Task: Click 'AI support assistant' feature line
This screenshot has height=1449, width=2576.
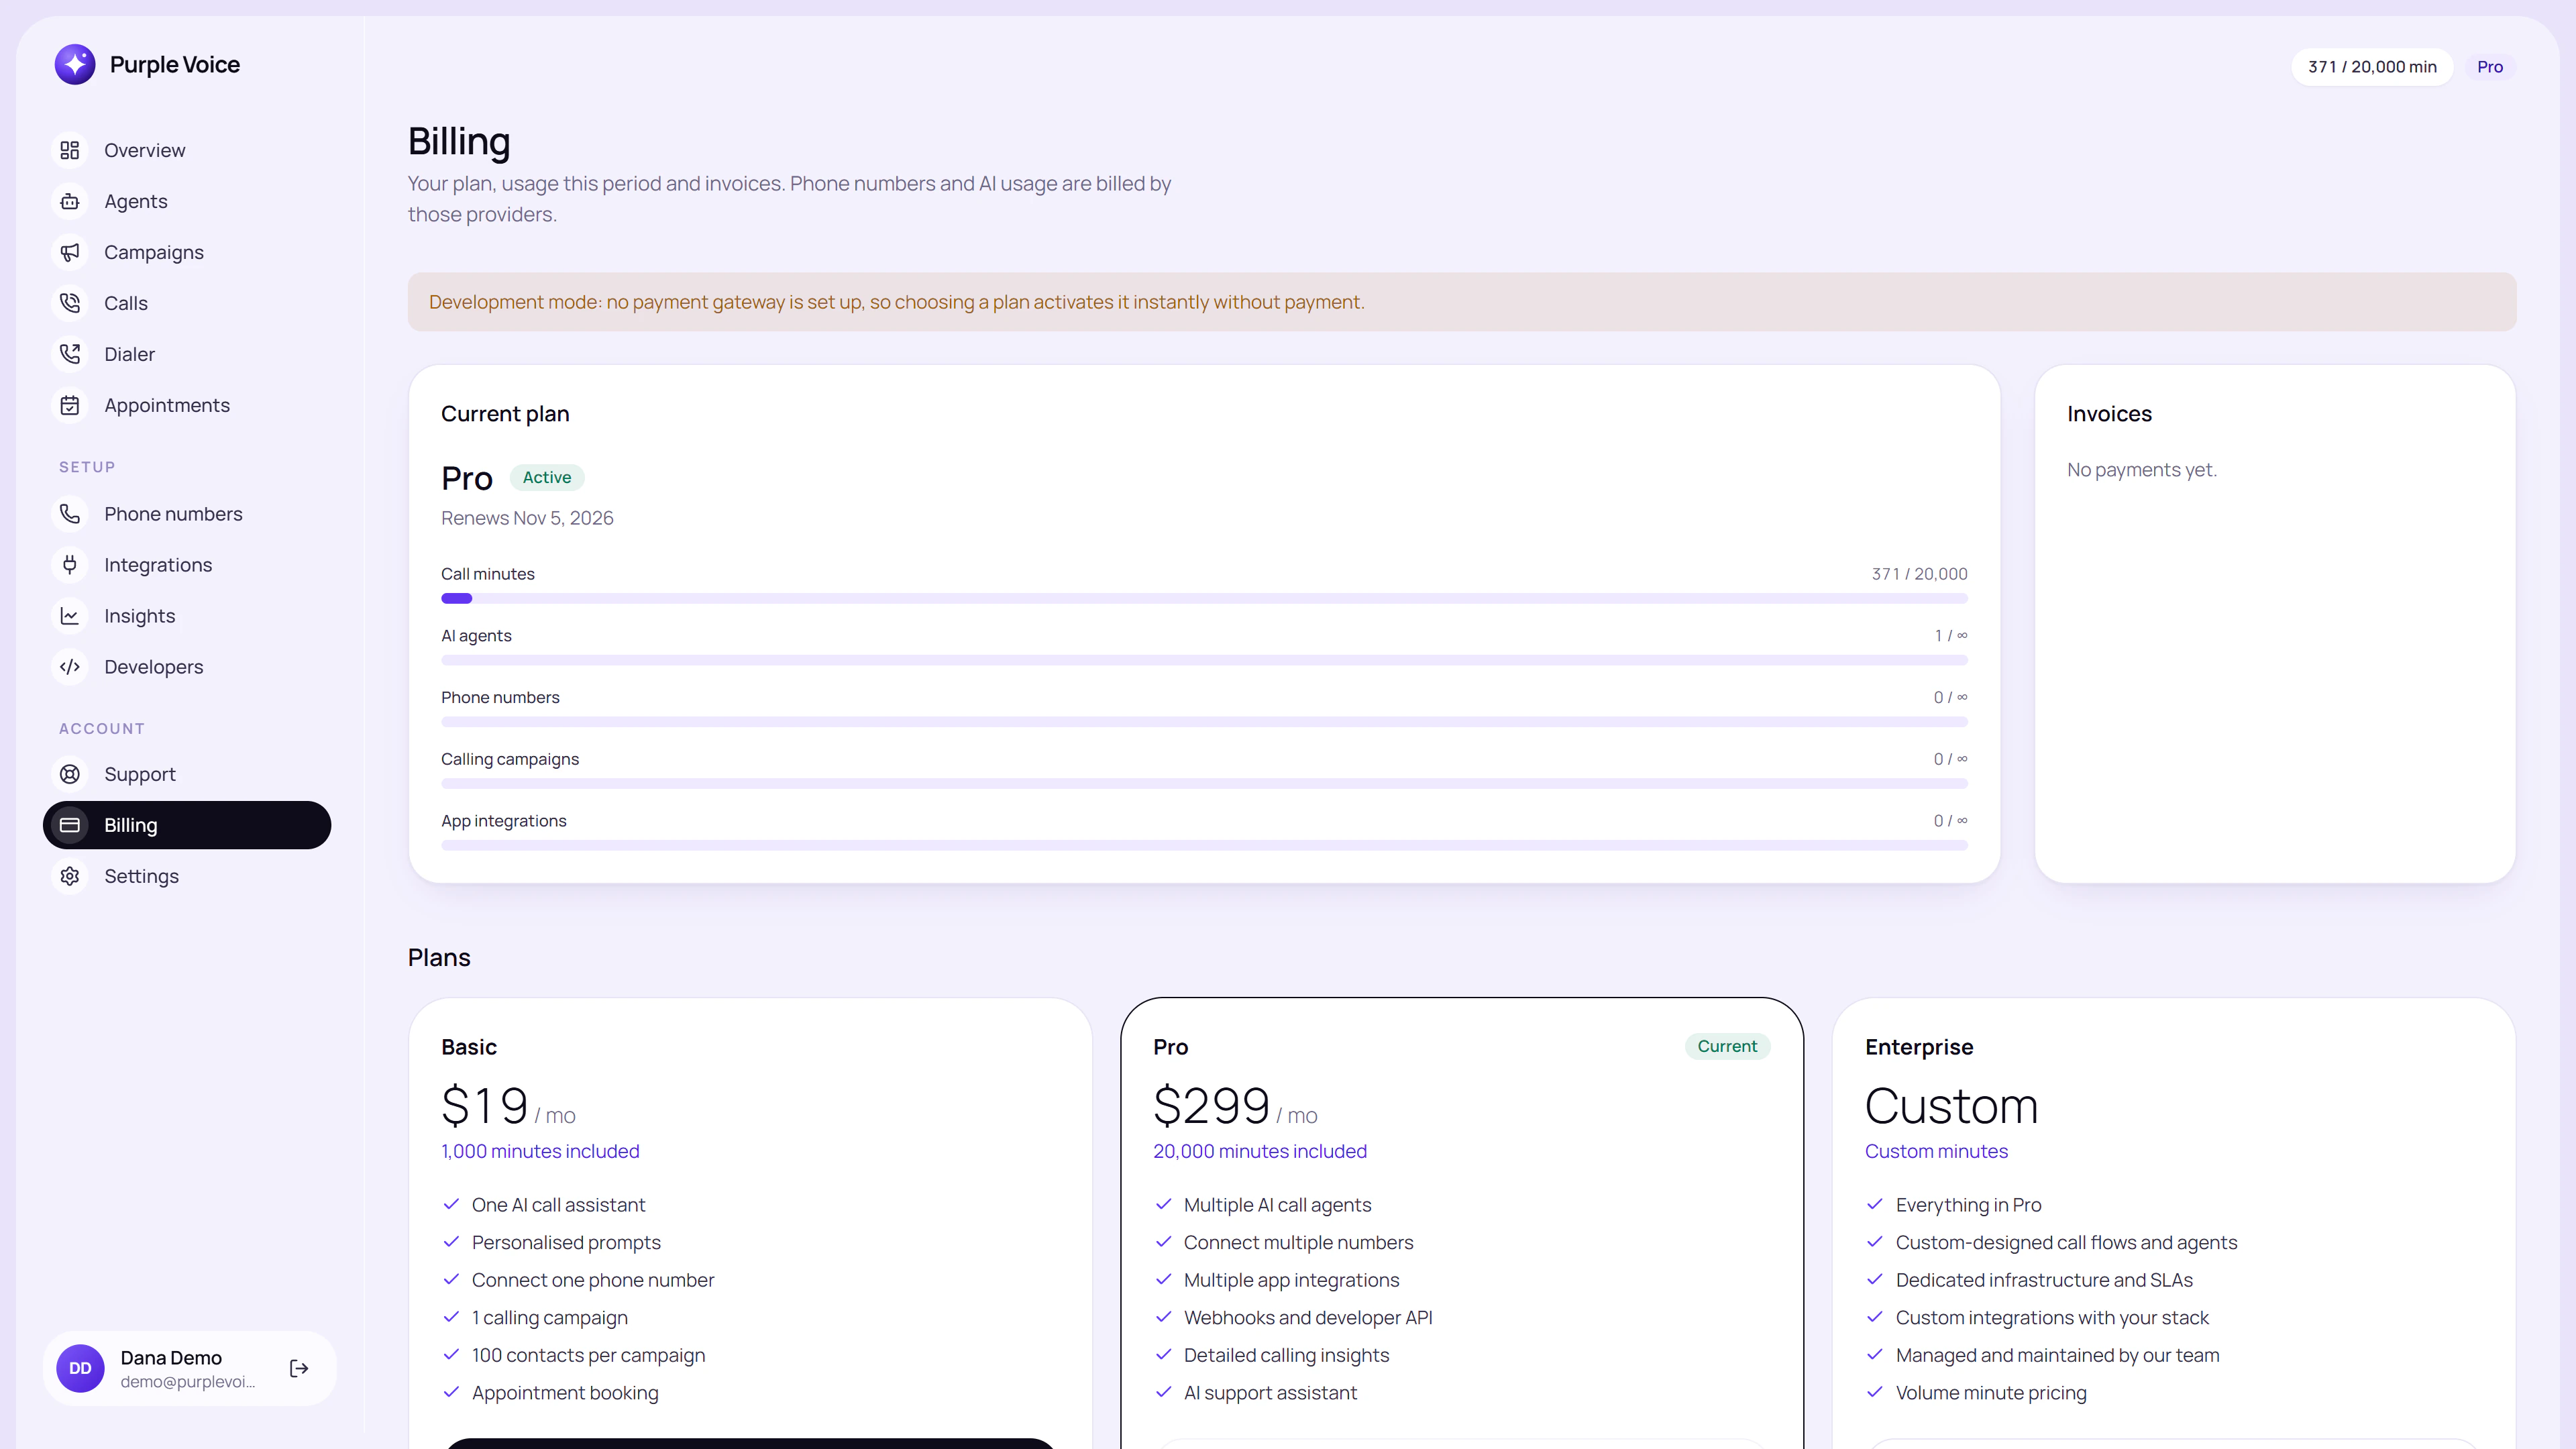Action: tap(1270, 1393)
